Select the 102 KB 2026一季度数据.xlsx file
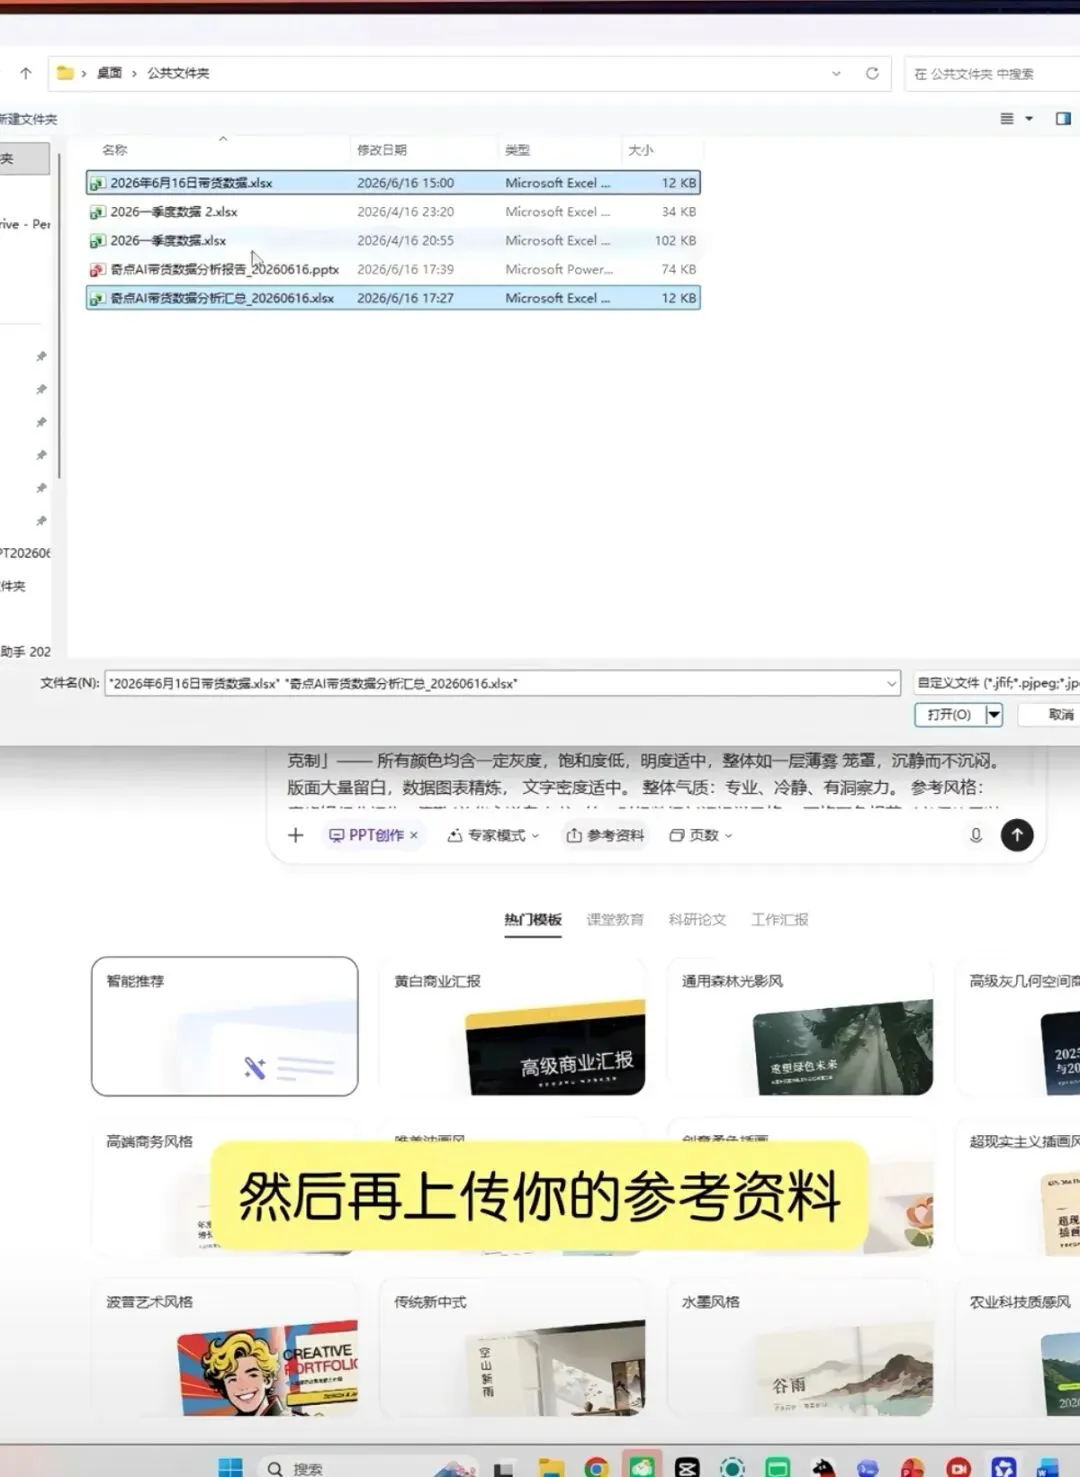This screenshot has width=1080, height=1477. tap(392, 241)
